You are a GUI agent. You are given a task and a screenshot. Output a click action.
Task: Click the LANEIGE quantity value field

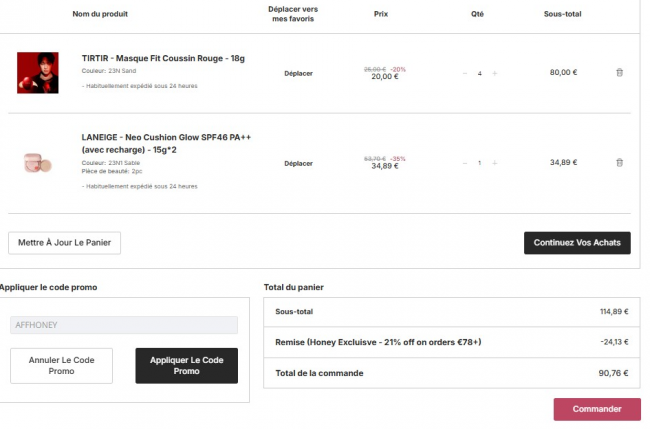[480, 163]
